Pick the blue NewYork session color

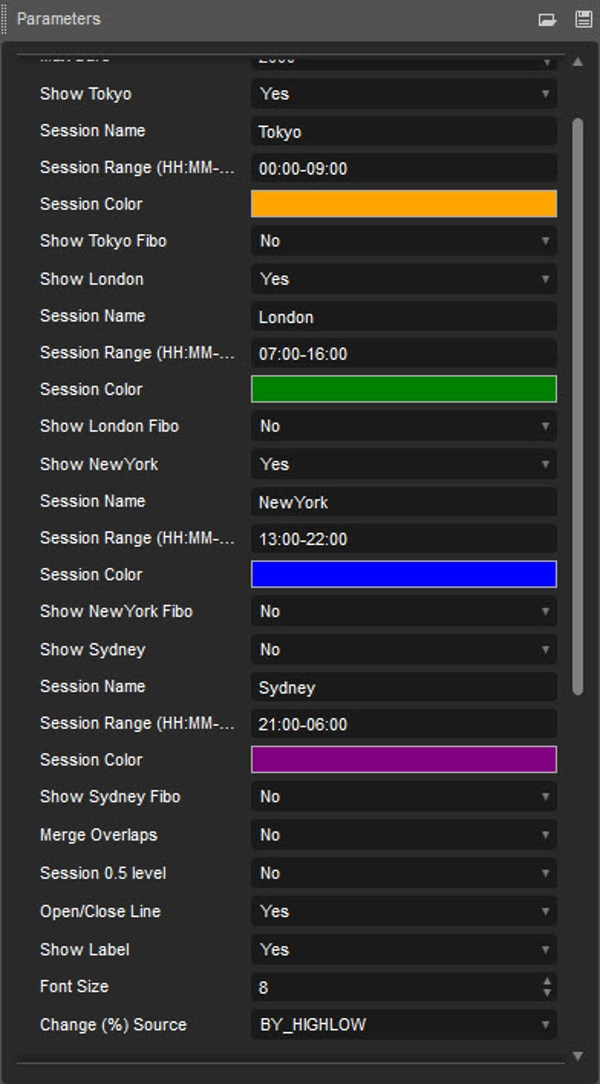(404, 574)
